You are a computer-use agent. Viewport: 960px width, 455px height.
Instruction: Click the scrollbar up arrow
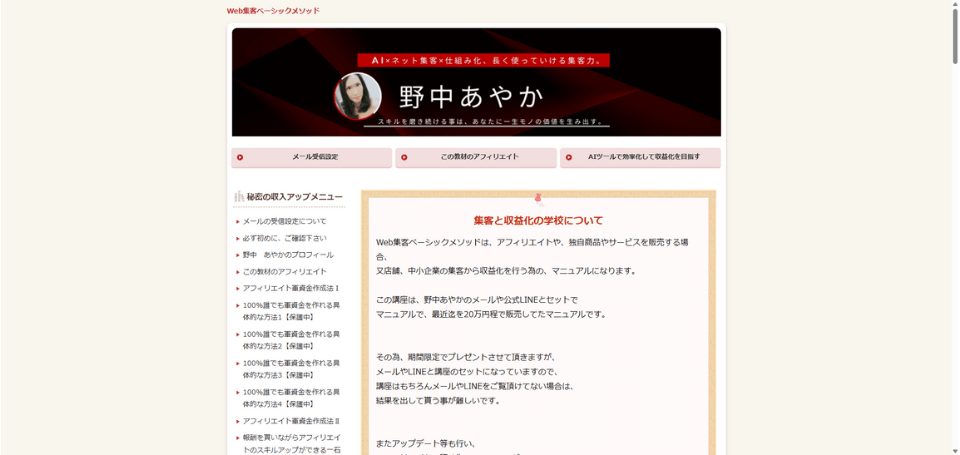coord(955,4)
